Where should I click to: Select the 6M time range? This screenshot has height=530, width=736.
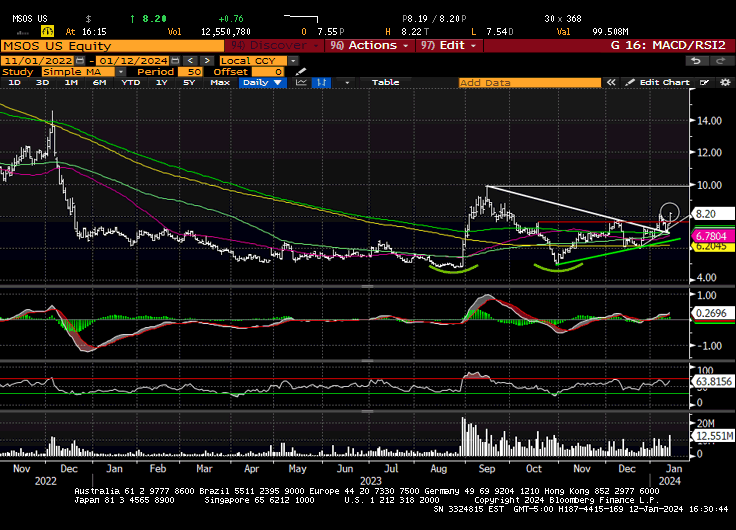pos(100,83)
